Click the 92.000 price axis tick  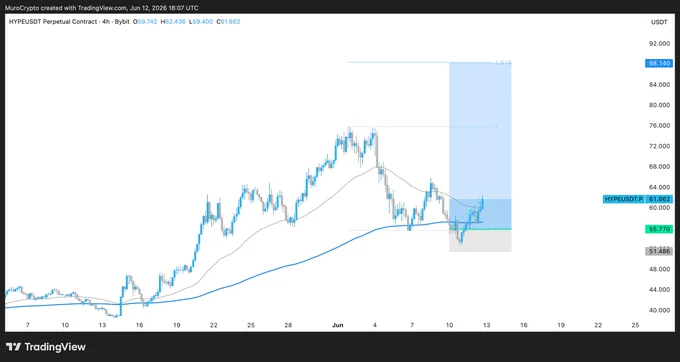659,43
